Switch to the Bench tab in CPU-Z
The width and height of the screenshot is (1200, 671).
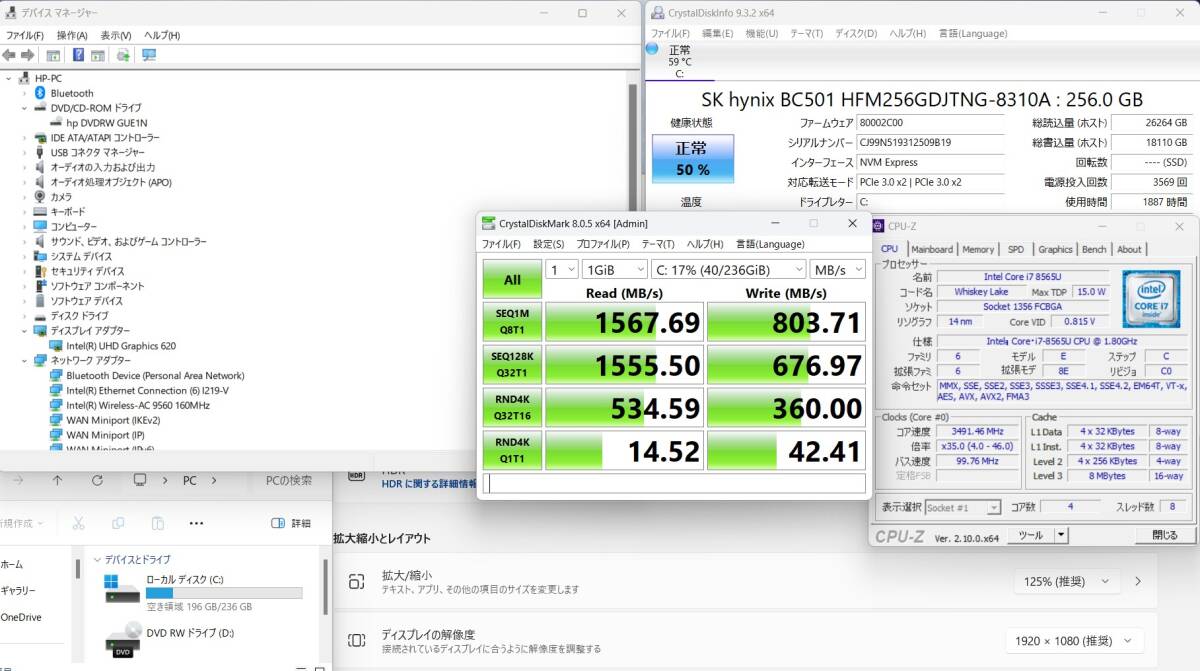point(1095,249)
